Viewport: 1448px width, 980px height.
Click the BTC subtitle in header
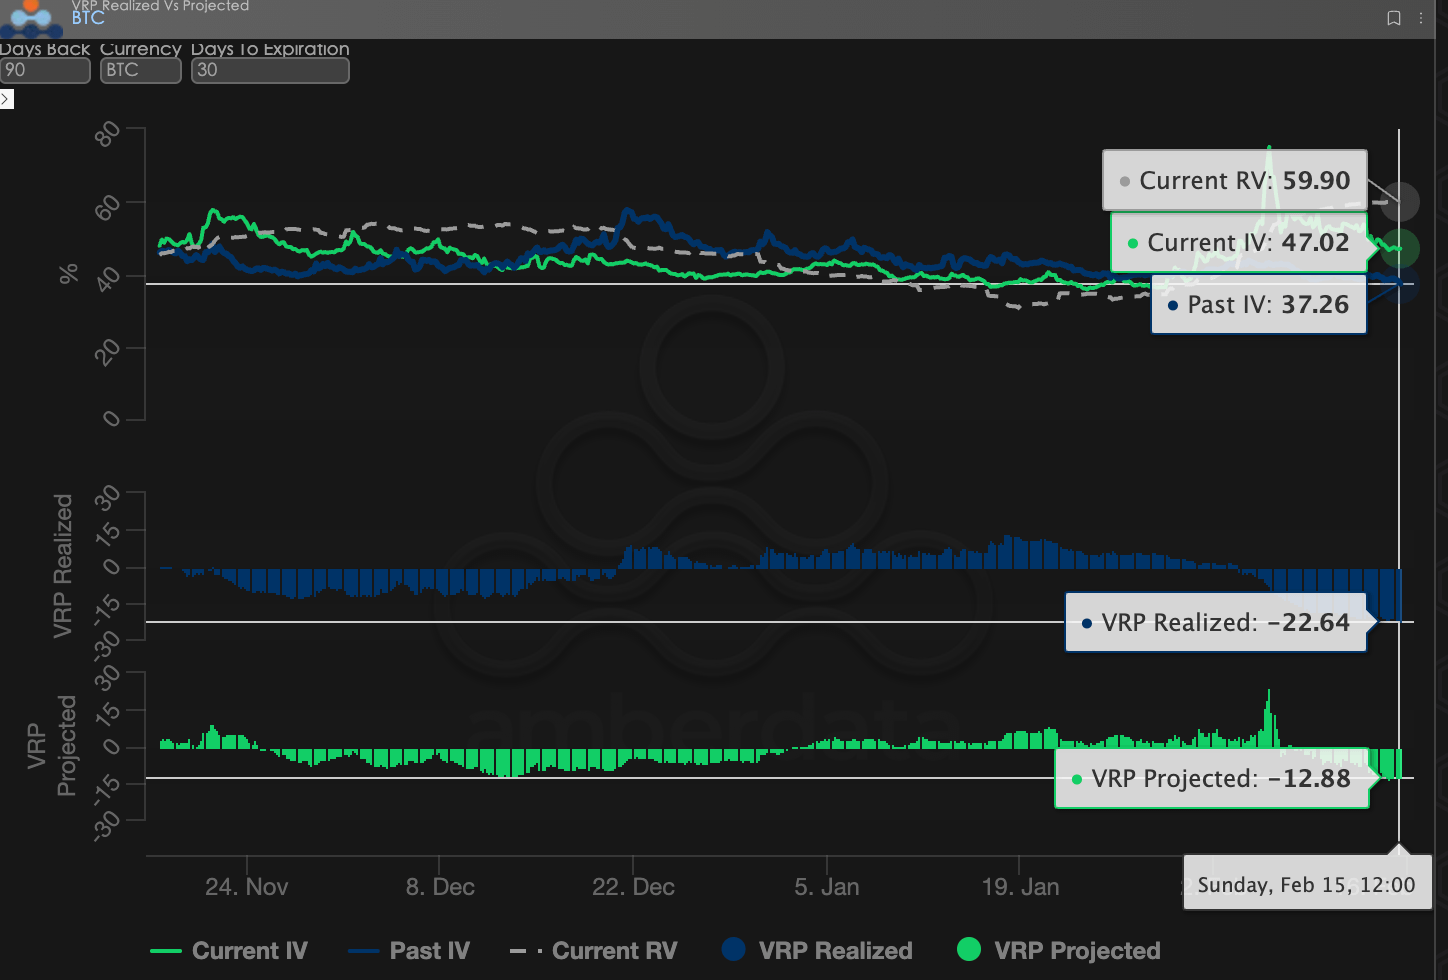point(88,18)
